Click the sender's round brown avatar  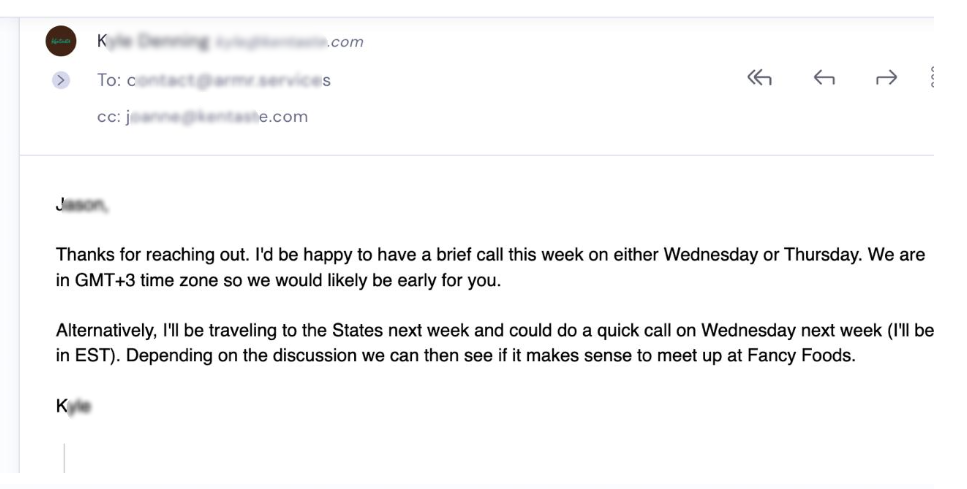tap(61, 41)
